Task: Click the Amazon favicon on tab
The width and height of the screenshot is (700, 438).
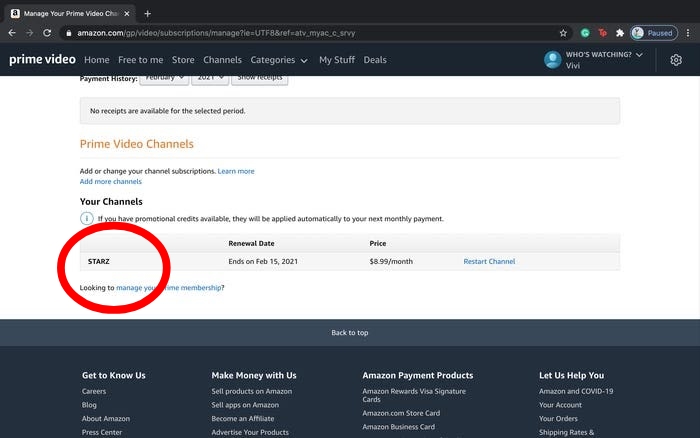Action: [x=15, y=13]
